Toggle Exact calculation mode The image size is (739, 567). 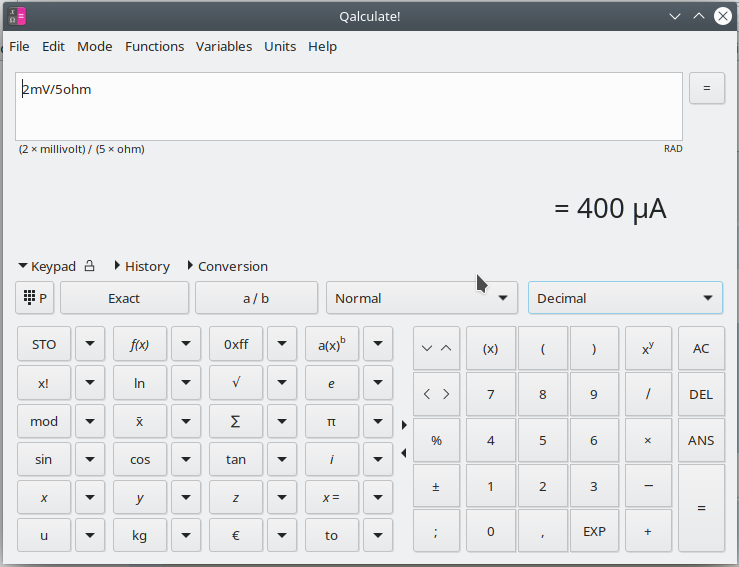click(124, 298)
